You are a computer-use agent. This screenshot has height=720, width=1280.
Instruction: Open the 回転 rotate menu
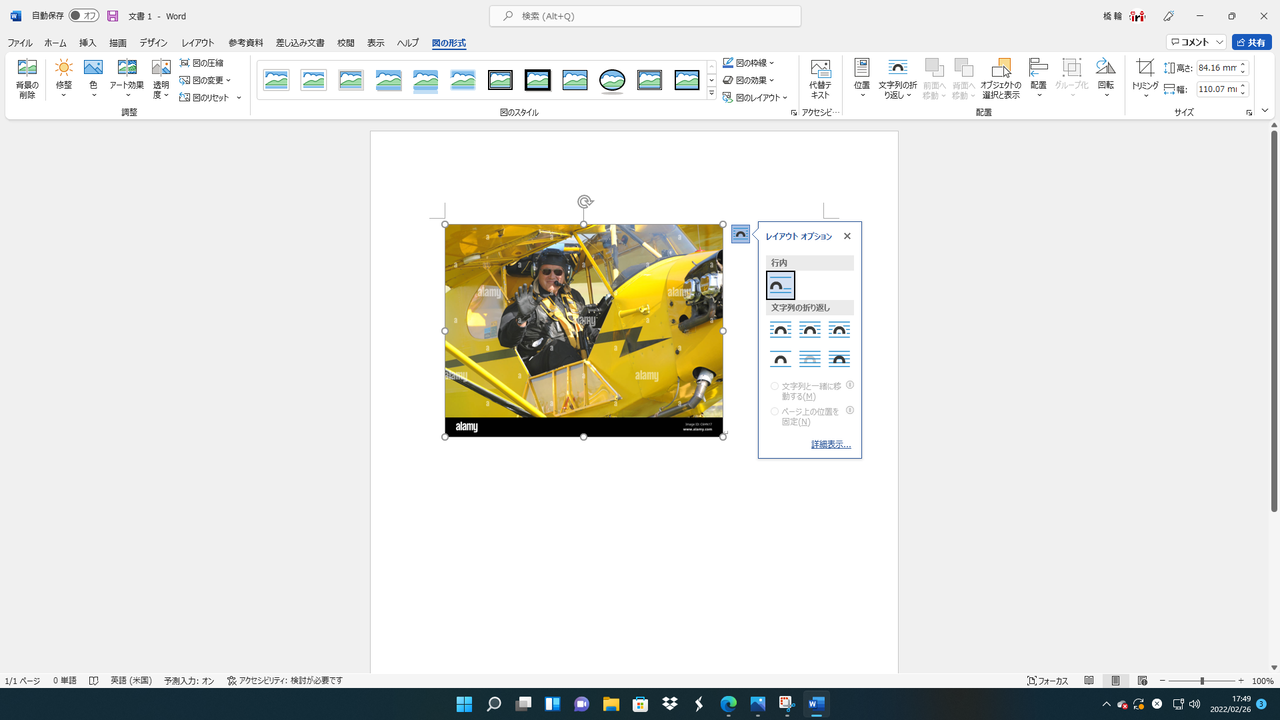pos(1105,79)
